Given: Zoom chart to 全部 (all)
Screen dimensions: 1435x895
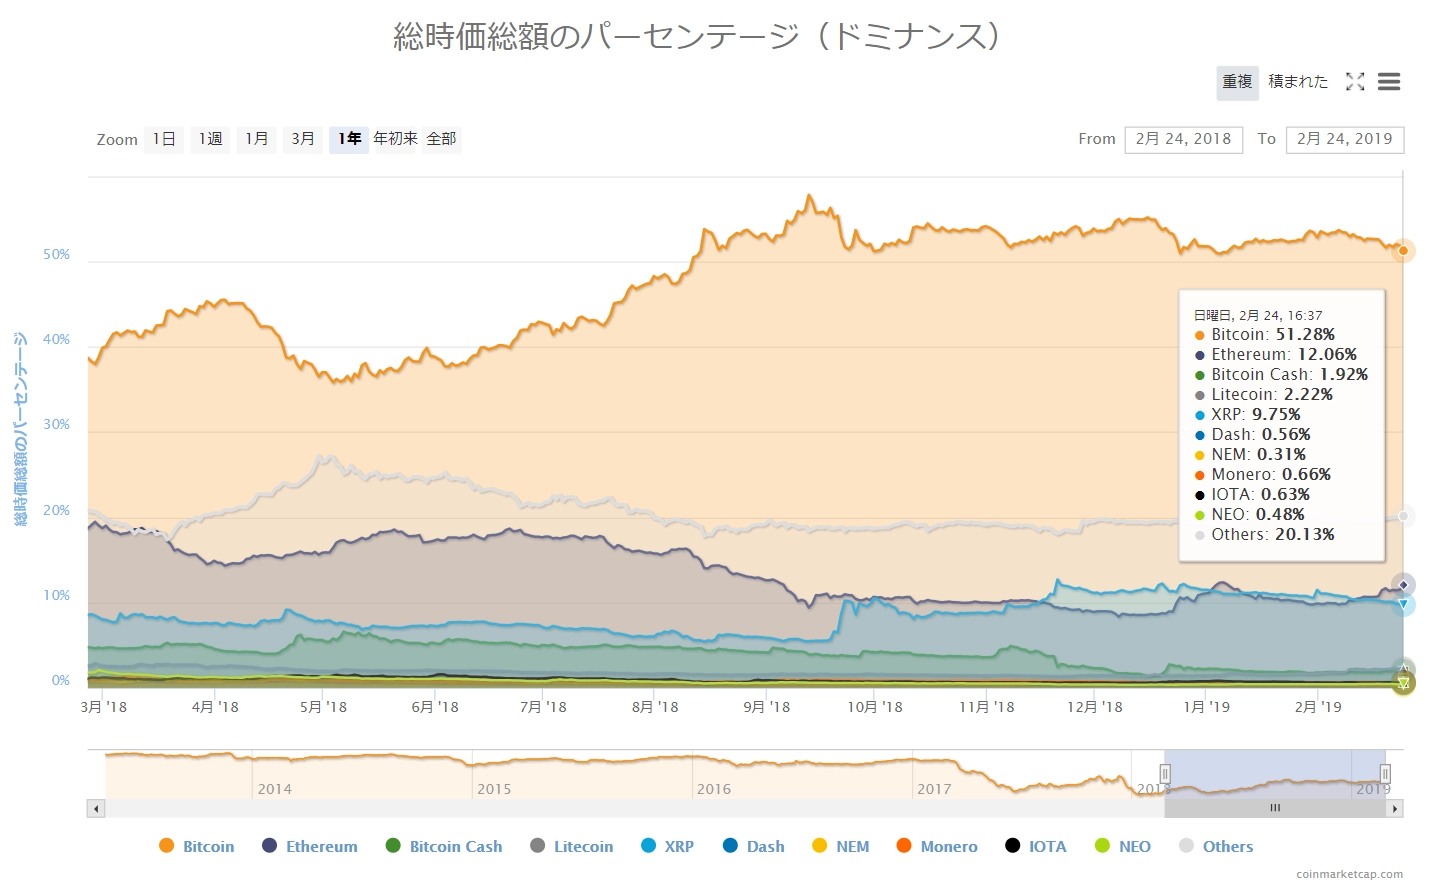Looking at the screenshot, I should tap(441, 139).
